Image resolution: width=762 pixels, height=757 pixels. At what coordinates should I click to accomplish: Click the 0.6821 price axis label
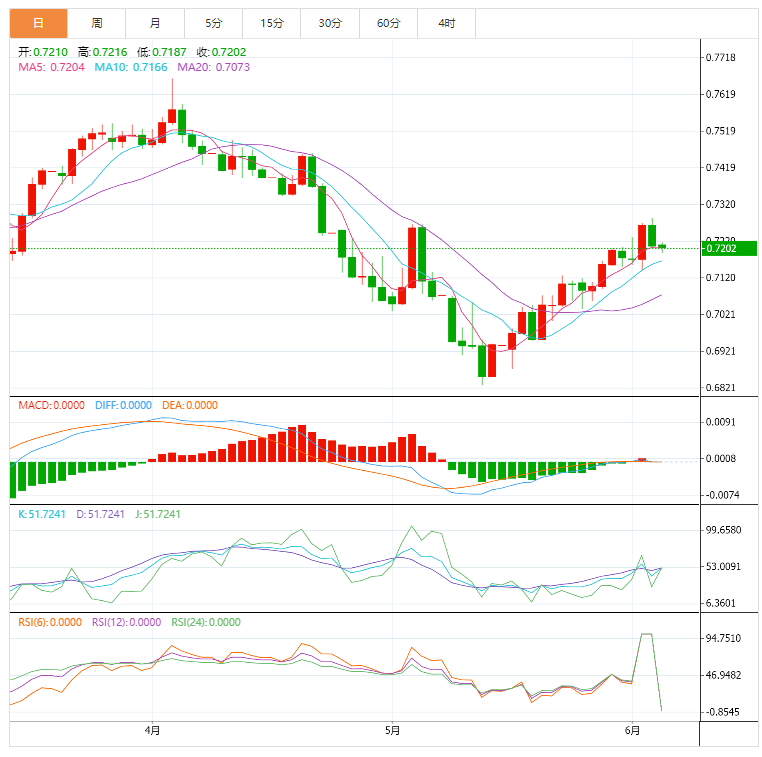pyautogui.click(x=721, y=387)
